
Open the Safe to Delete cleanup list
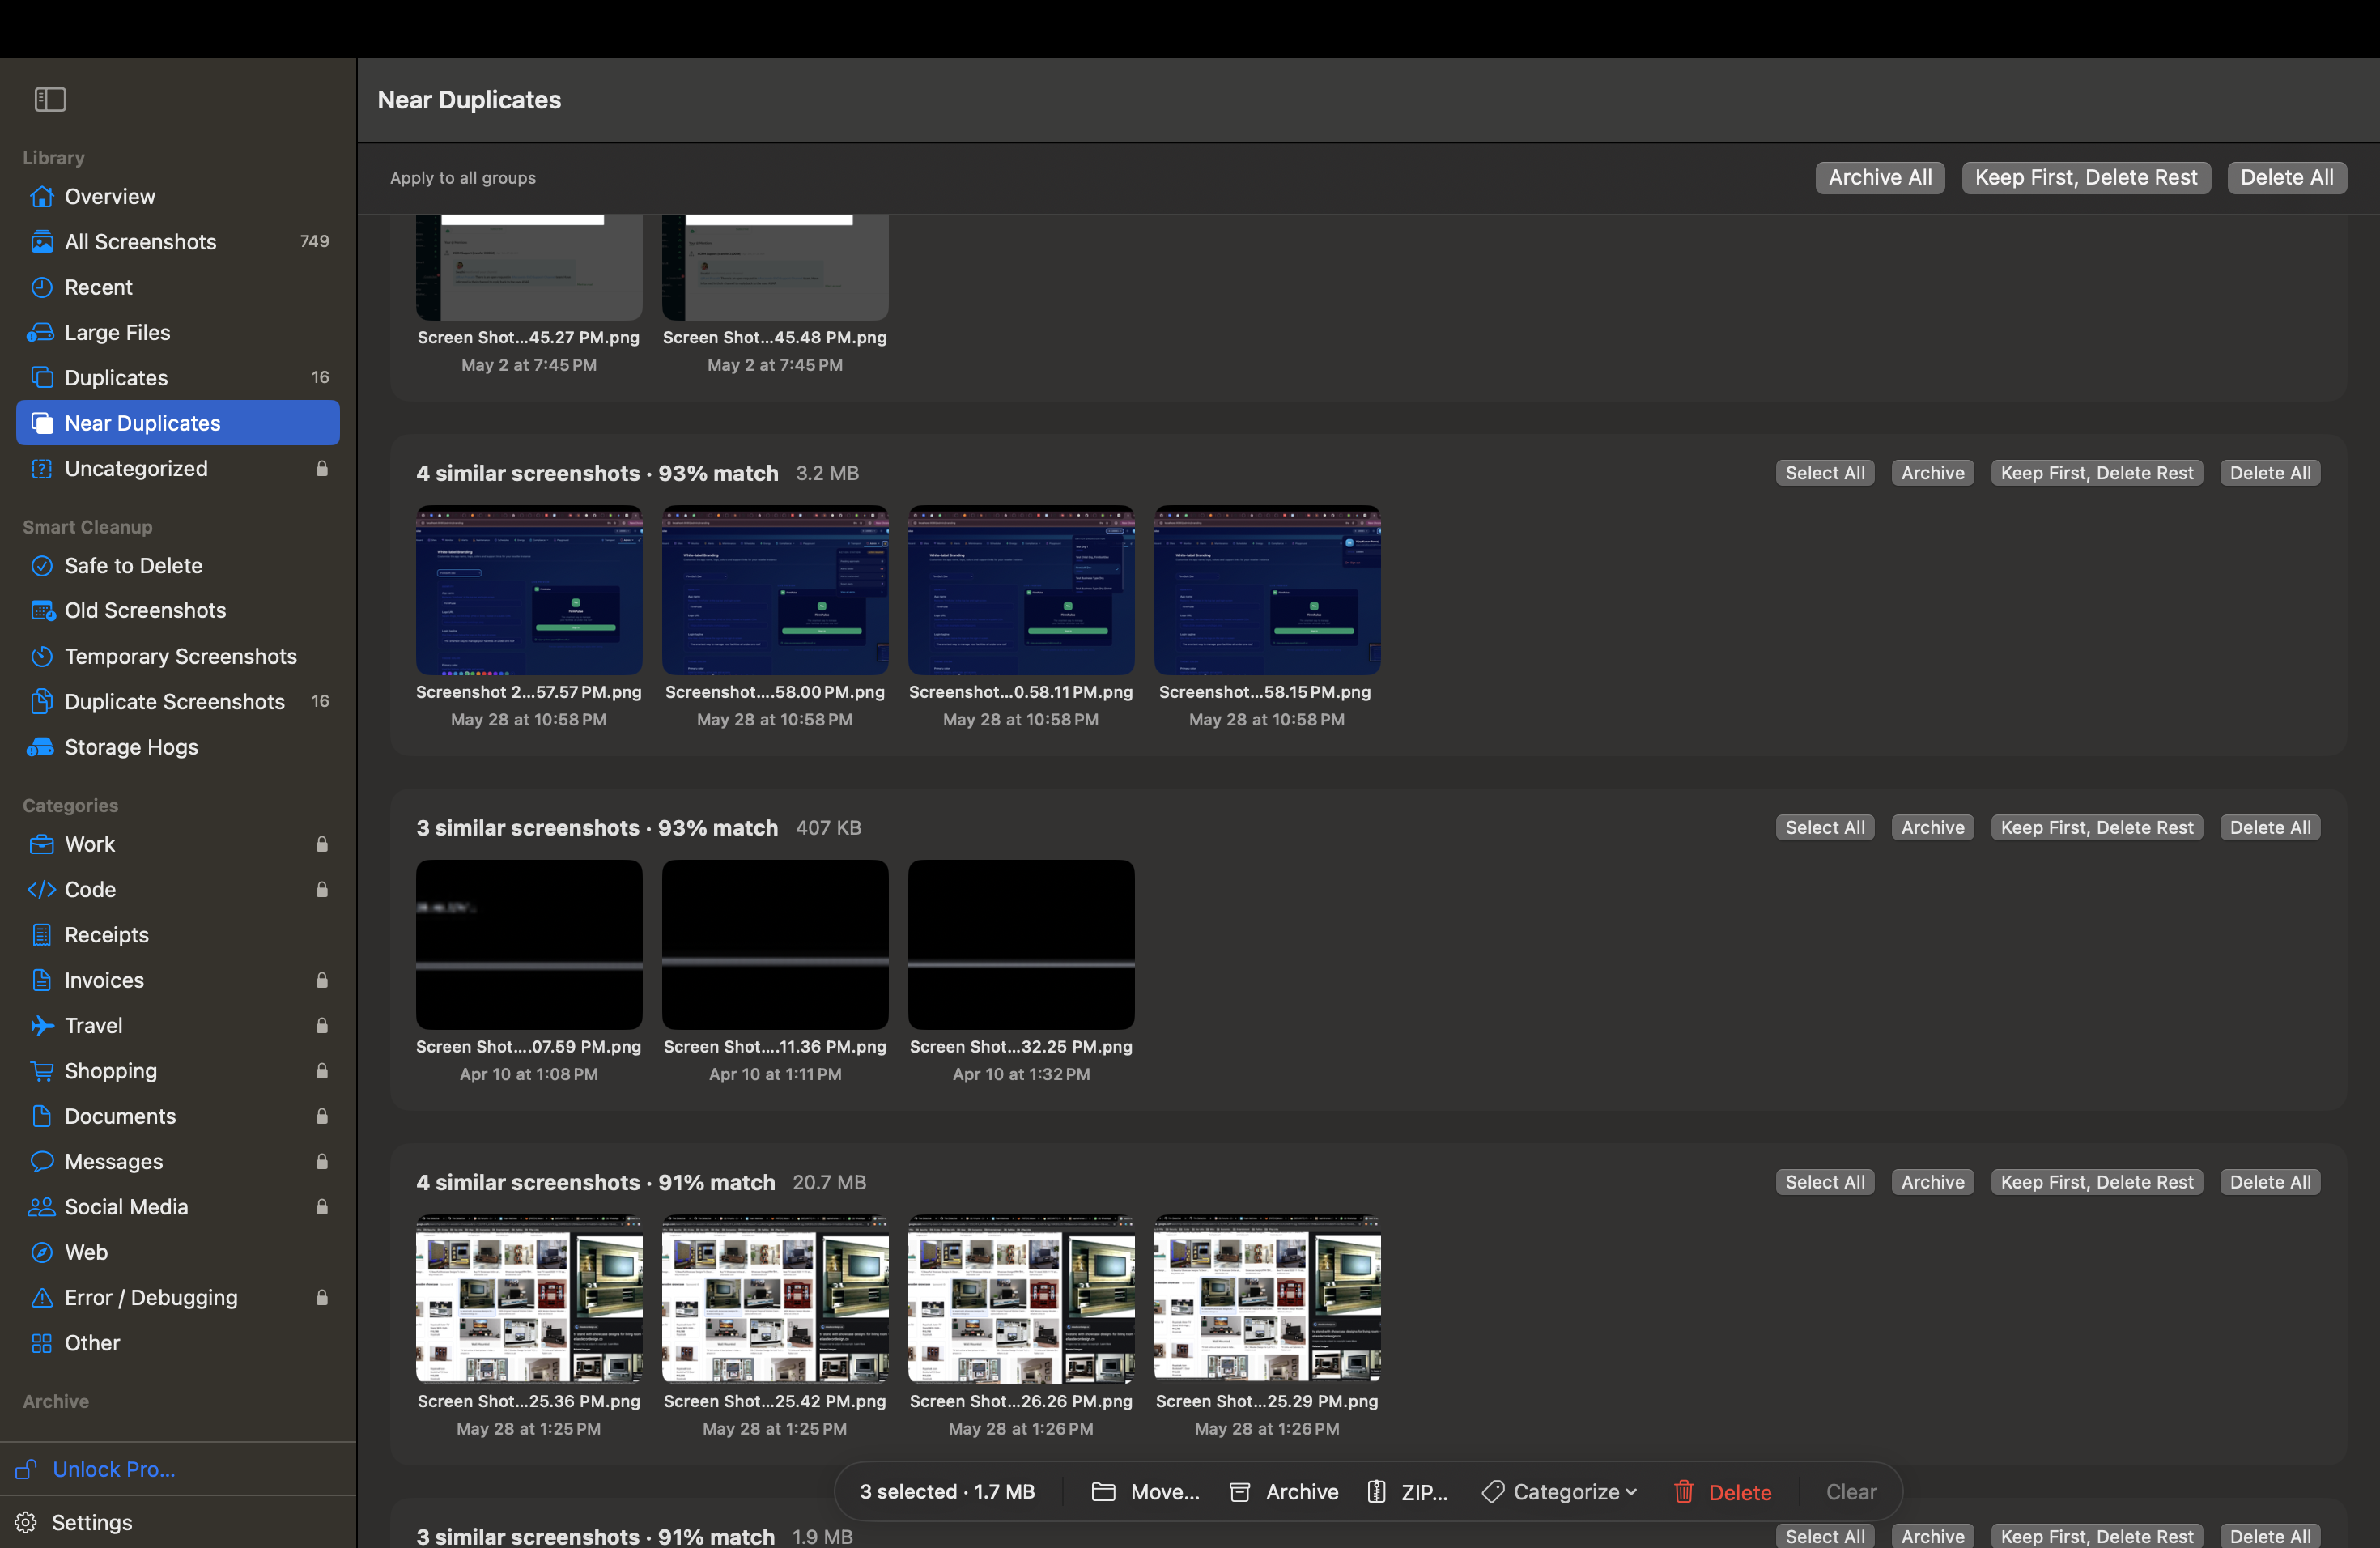(x=178, y=565)
